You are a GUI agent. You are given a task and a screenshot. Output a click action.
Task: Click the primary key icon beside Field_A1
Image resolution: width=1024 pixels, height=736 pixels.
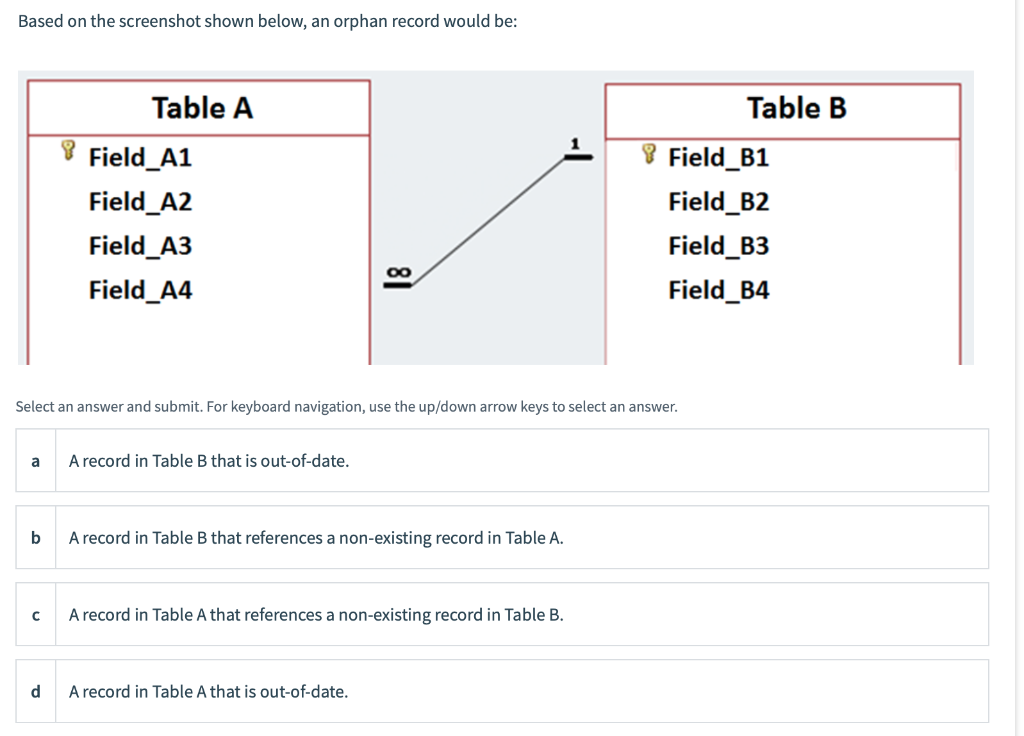pos(68,152)
